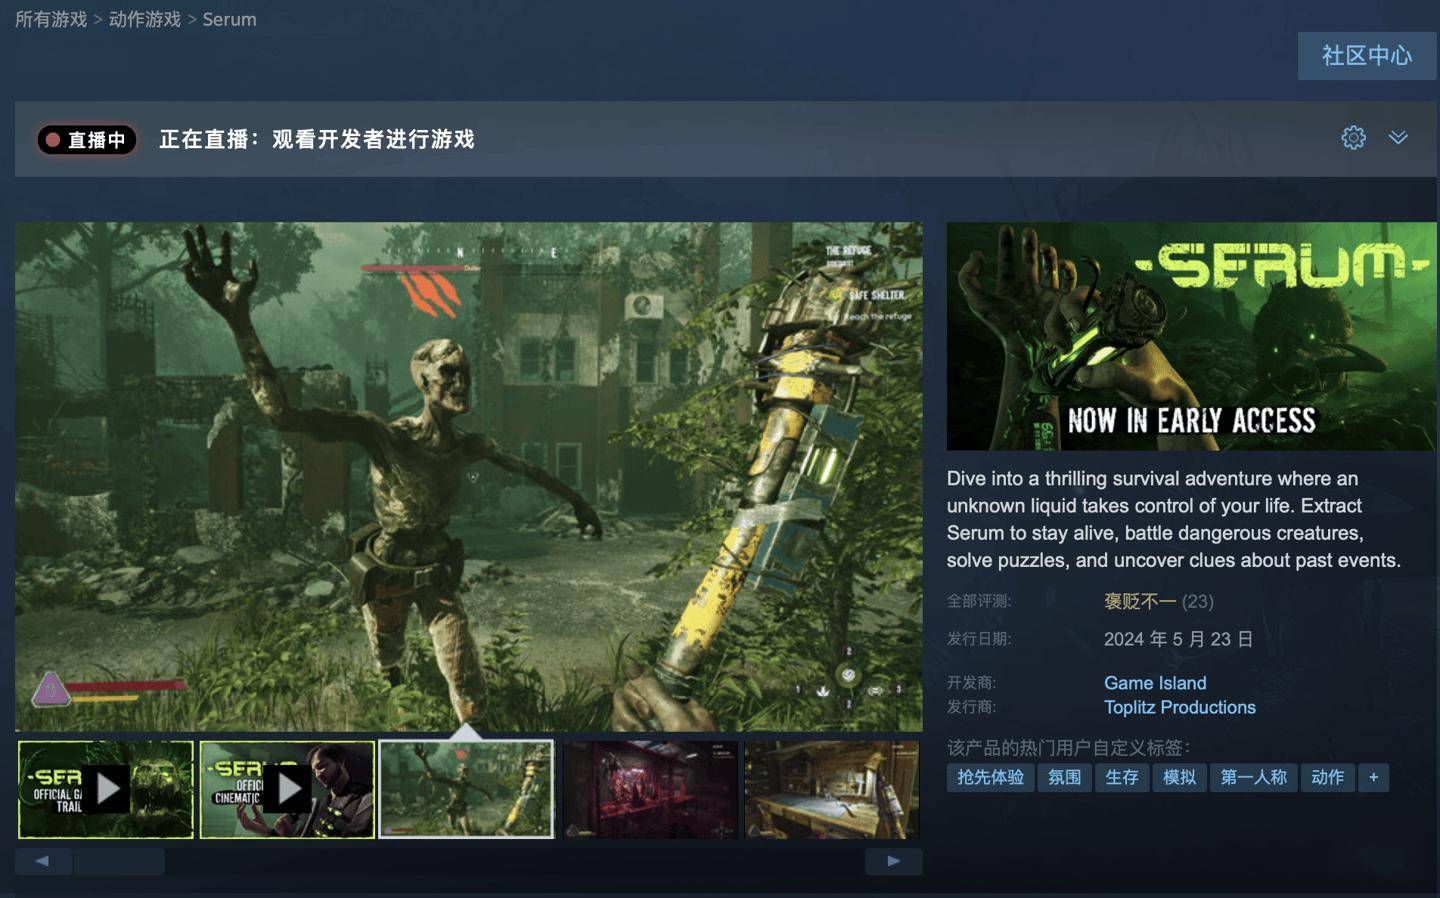The height and width of the screenshot is (898, 1440).
Task: Click the red live broadcast indicator
Action: tap(87, 140)
